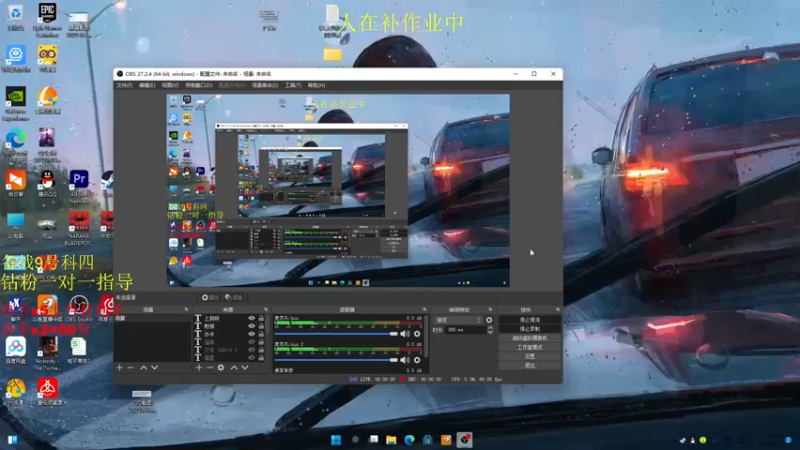Open the scene transition properties gear
The height and width of the screenshot is (450, 800).
489,320
